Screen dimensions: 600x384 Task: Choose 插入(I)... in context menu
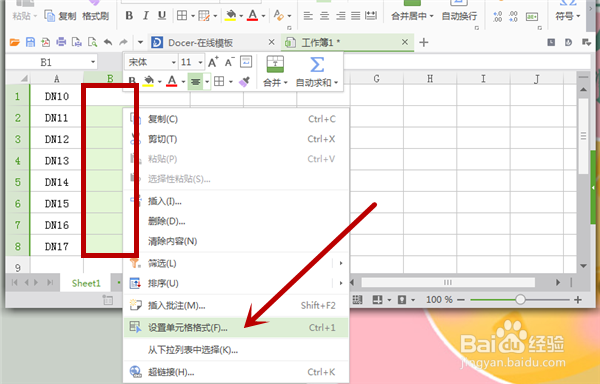[236, 201]
